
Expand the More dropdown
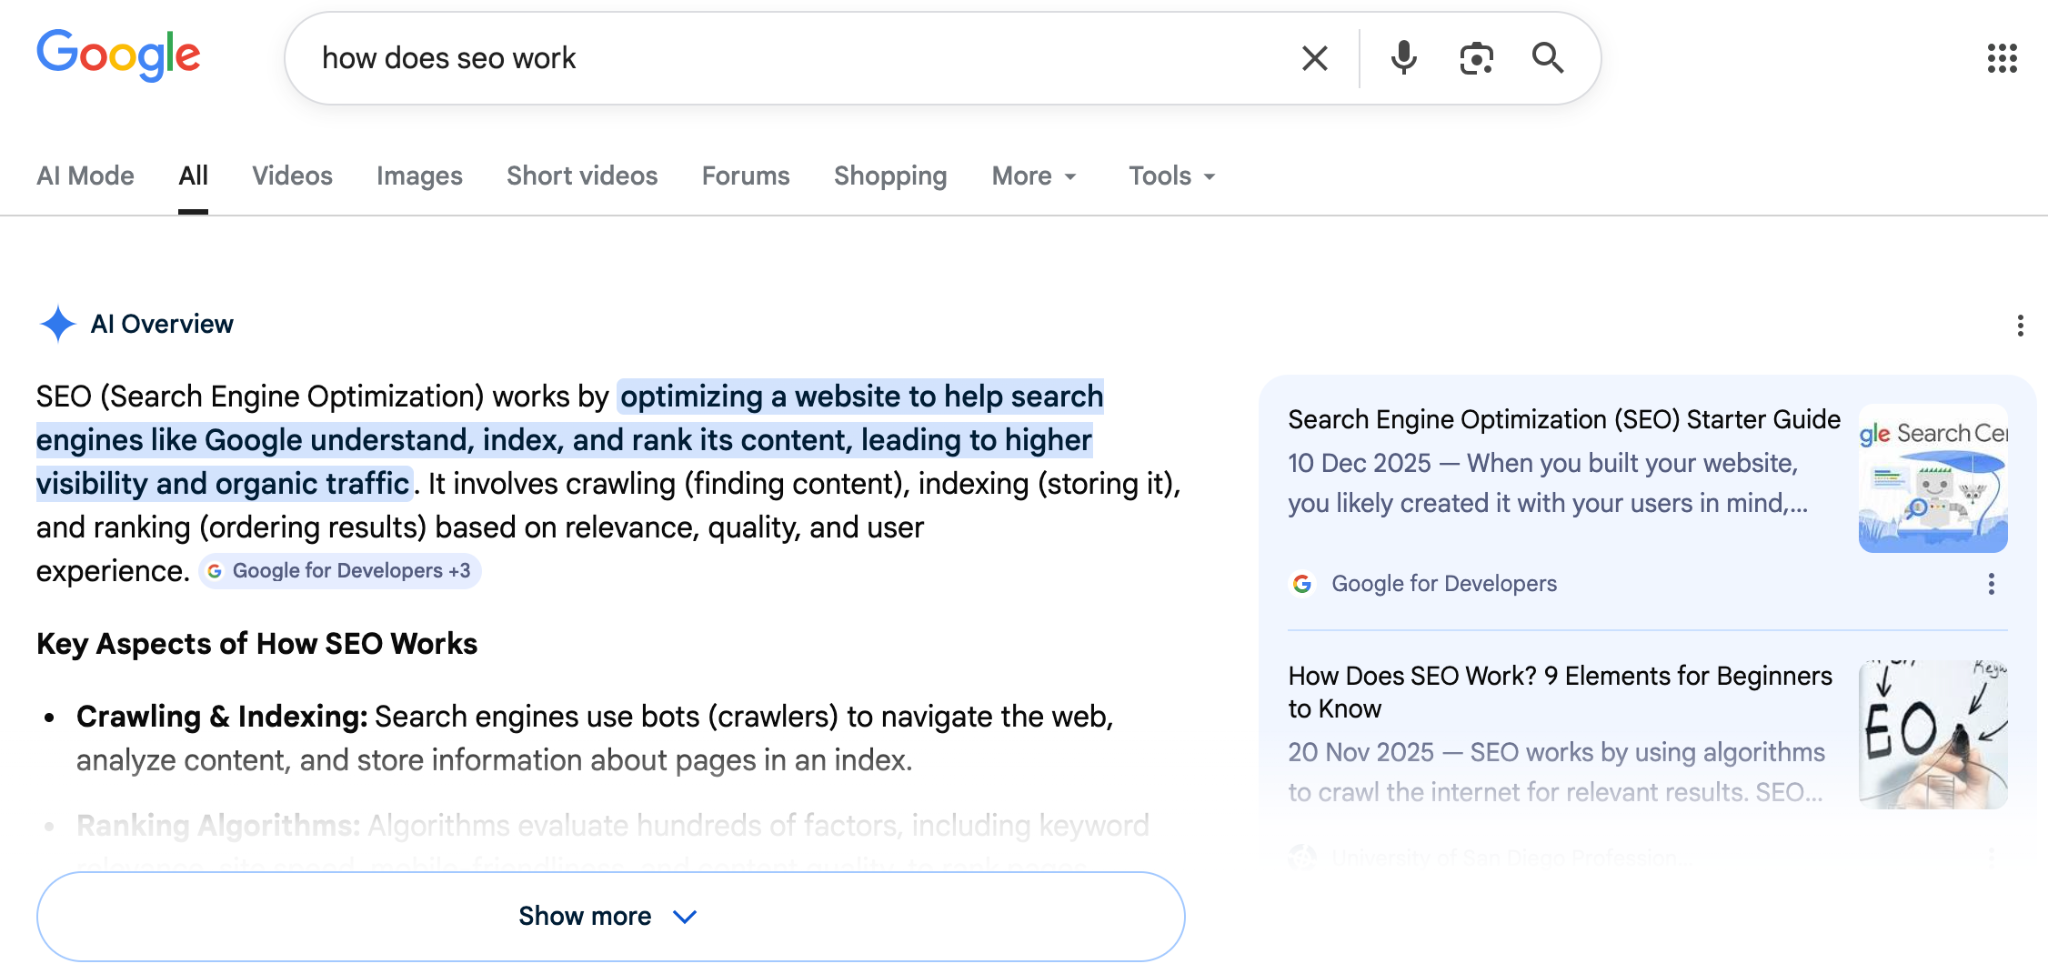(1034, 176)
